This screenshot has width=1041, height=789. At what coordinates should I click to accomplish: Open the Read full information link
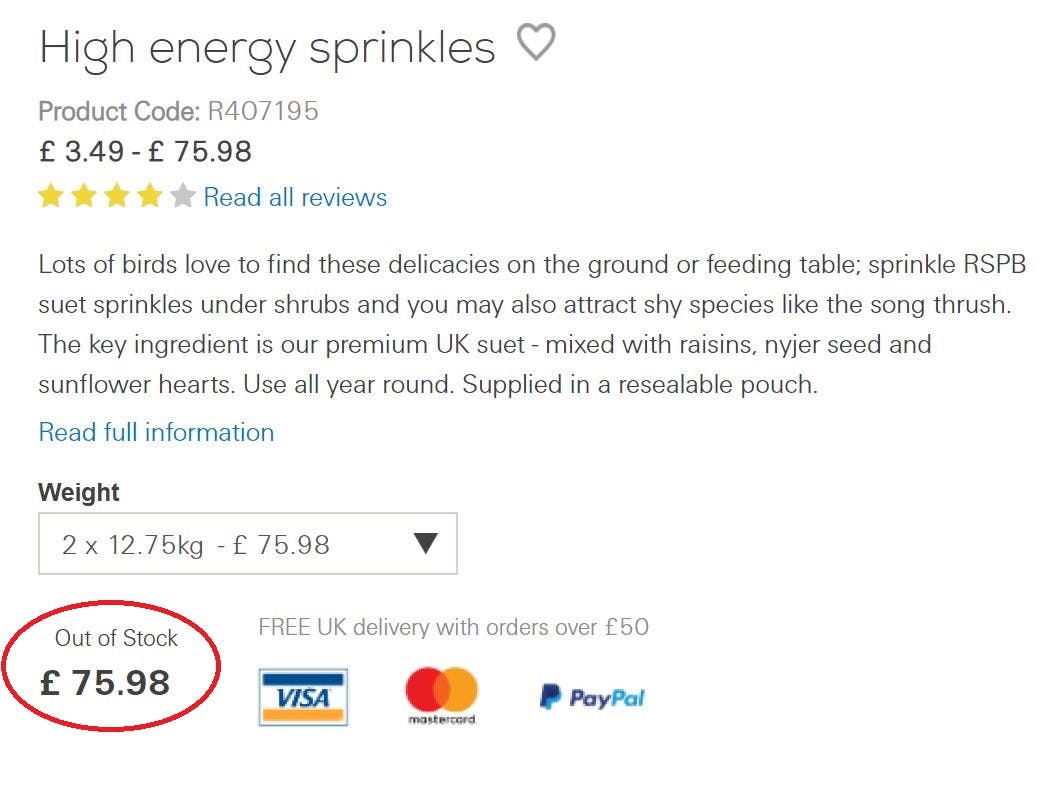156,432
